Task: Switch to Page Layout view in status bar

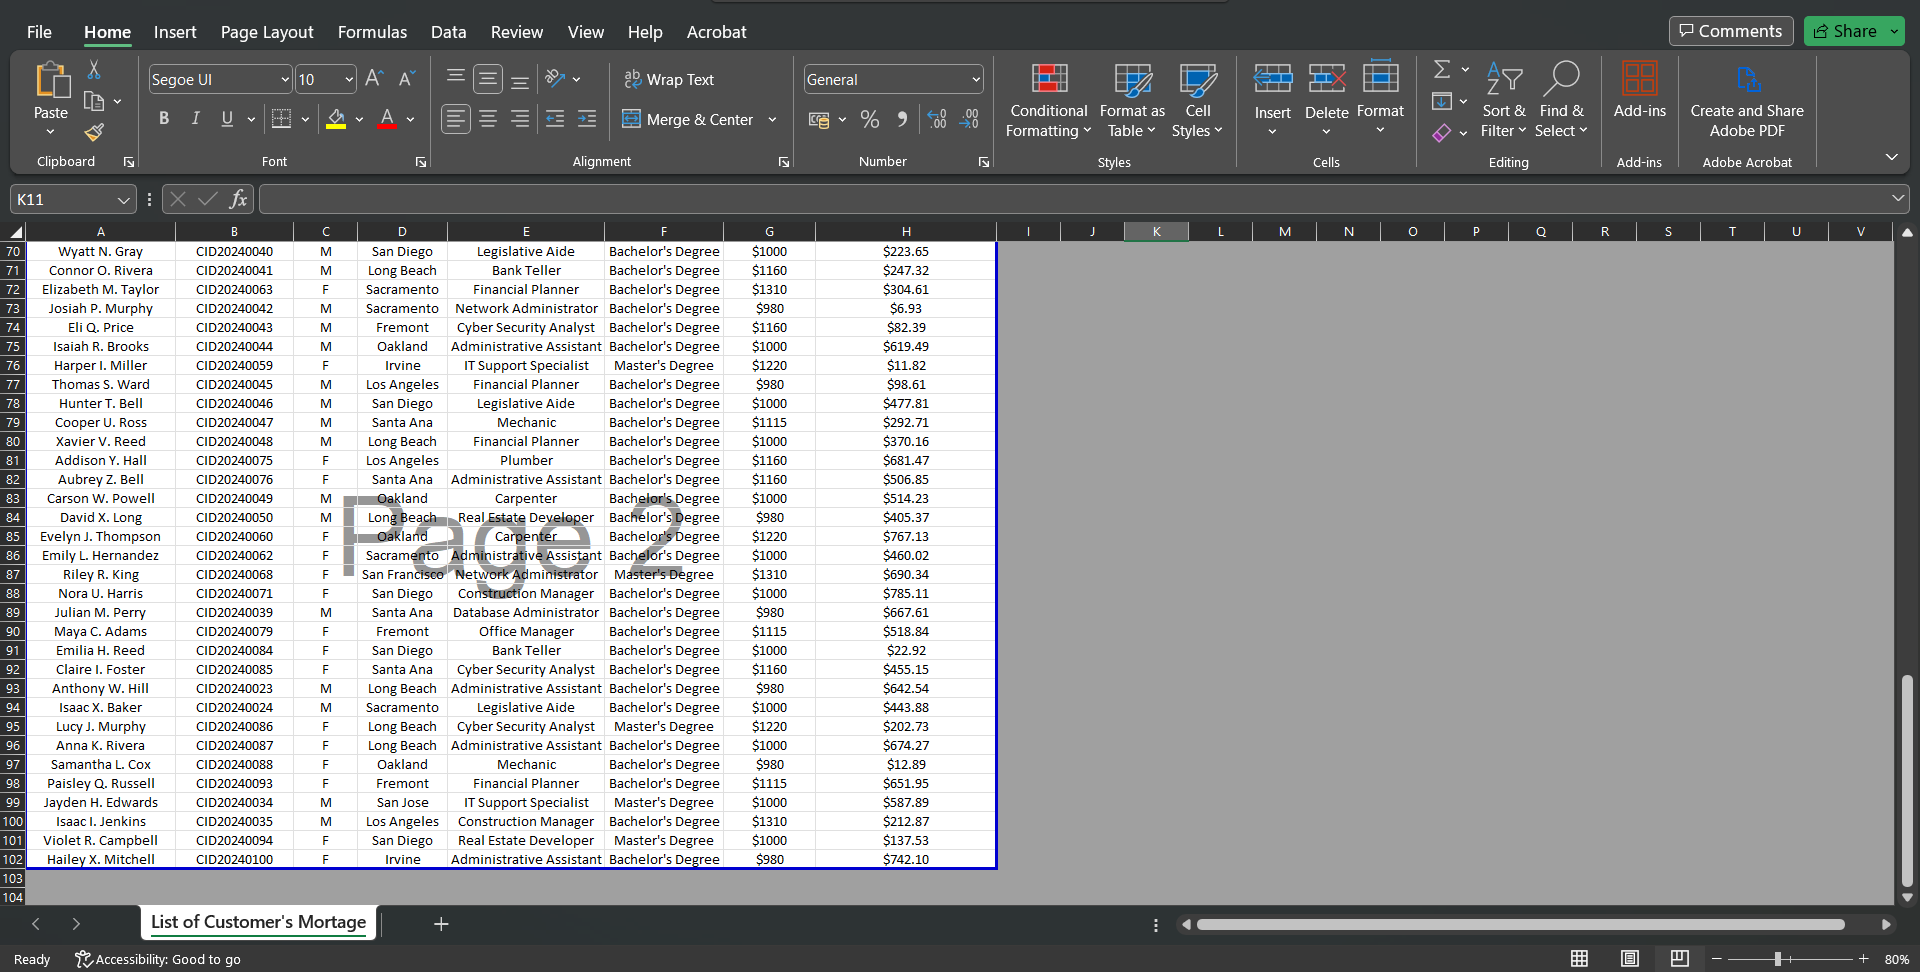Action: (1630, 959)
